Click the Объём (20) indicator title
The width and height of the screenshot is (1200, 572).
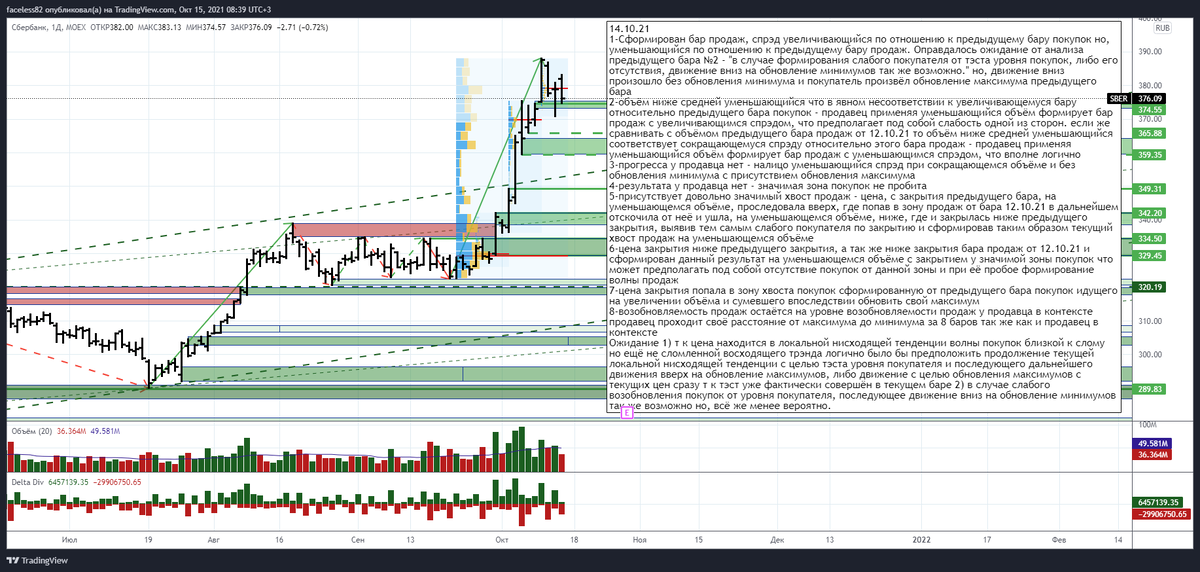coord(32,431)
